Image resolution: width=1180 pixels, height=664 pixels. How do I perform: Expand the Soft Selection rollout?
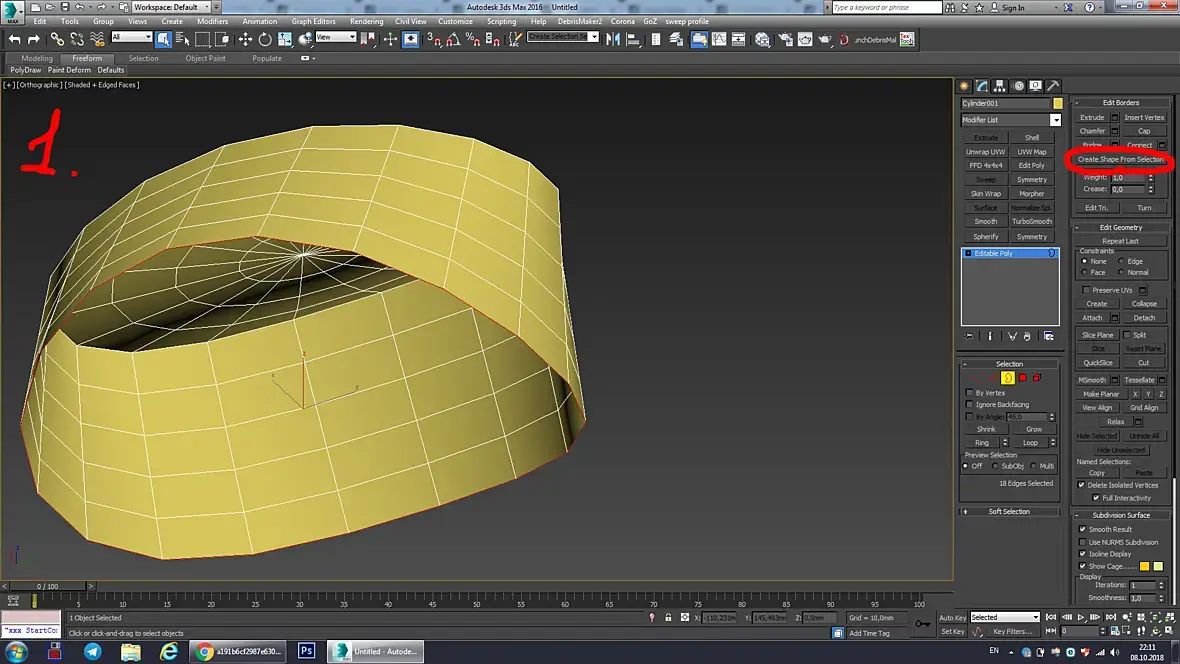pos(1009,511)
